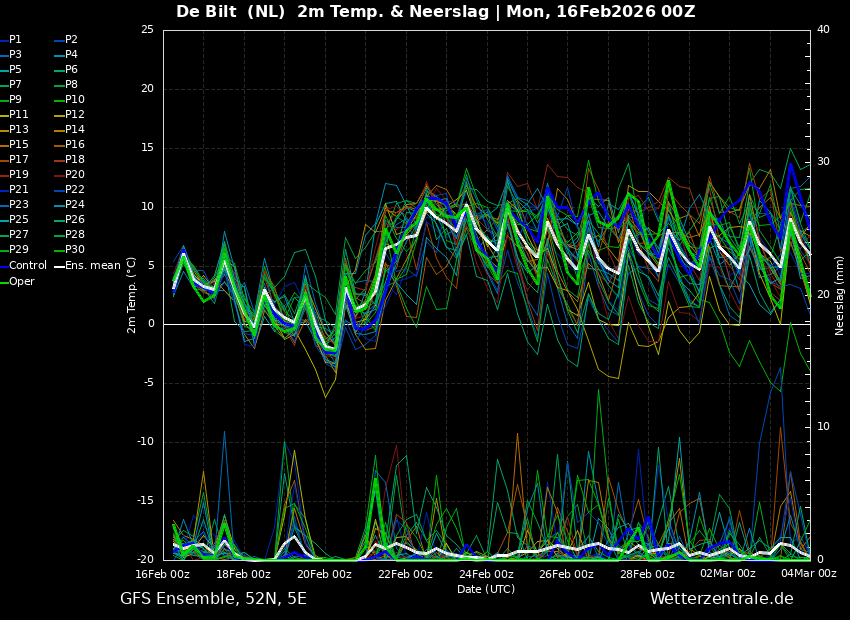Click the P10 entry in the legend

coord(74,100)
